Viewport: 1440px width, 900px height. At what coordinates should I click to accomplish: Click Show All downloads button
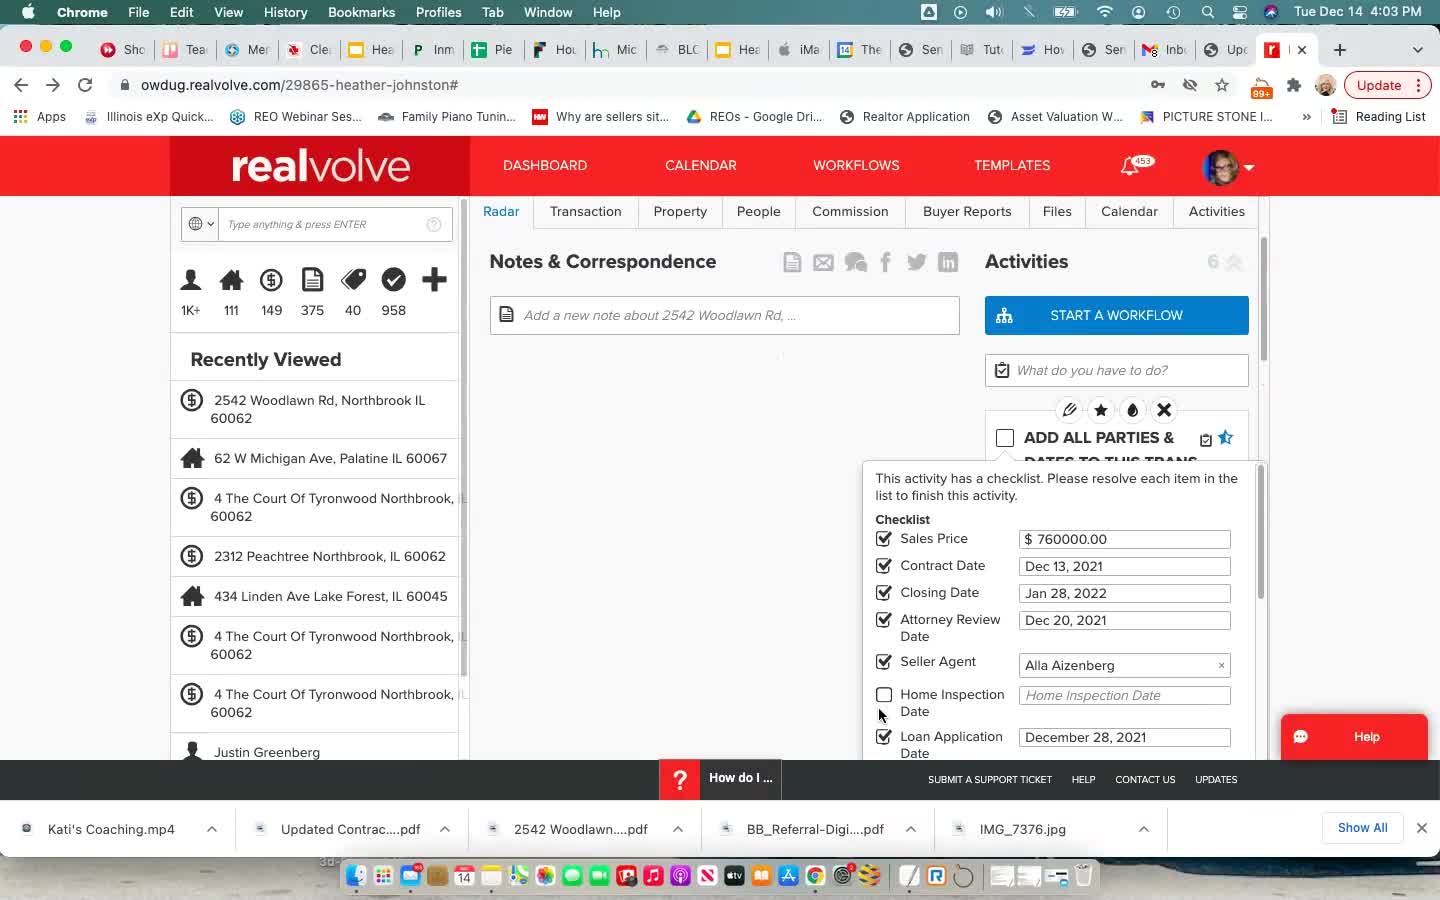click(x=1362, y=828)
